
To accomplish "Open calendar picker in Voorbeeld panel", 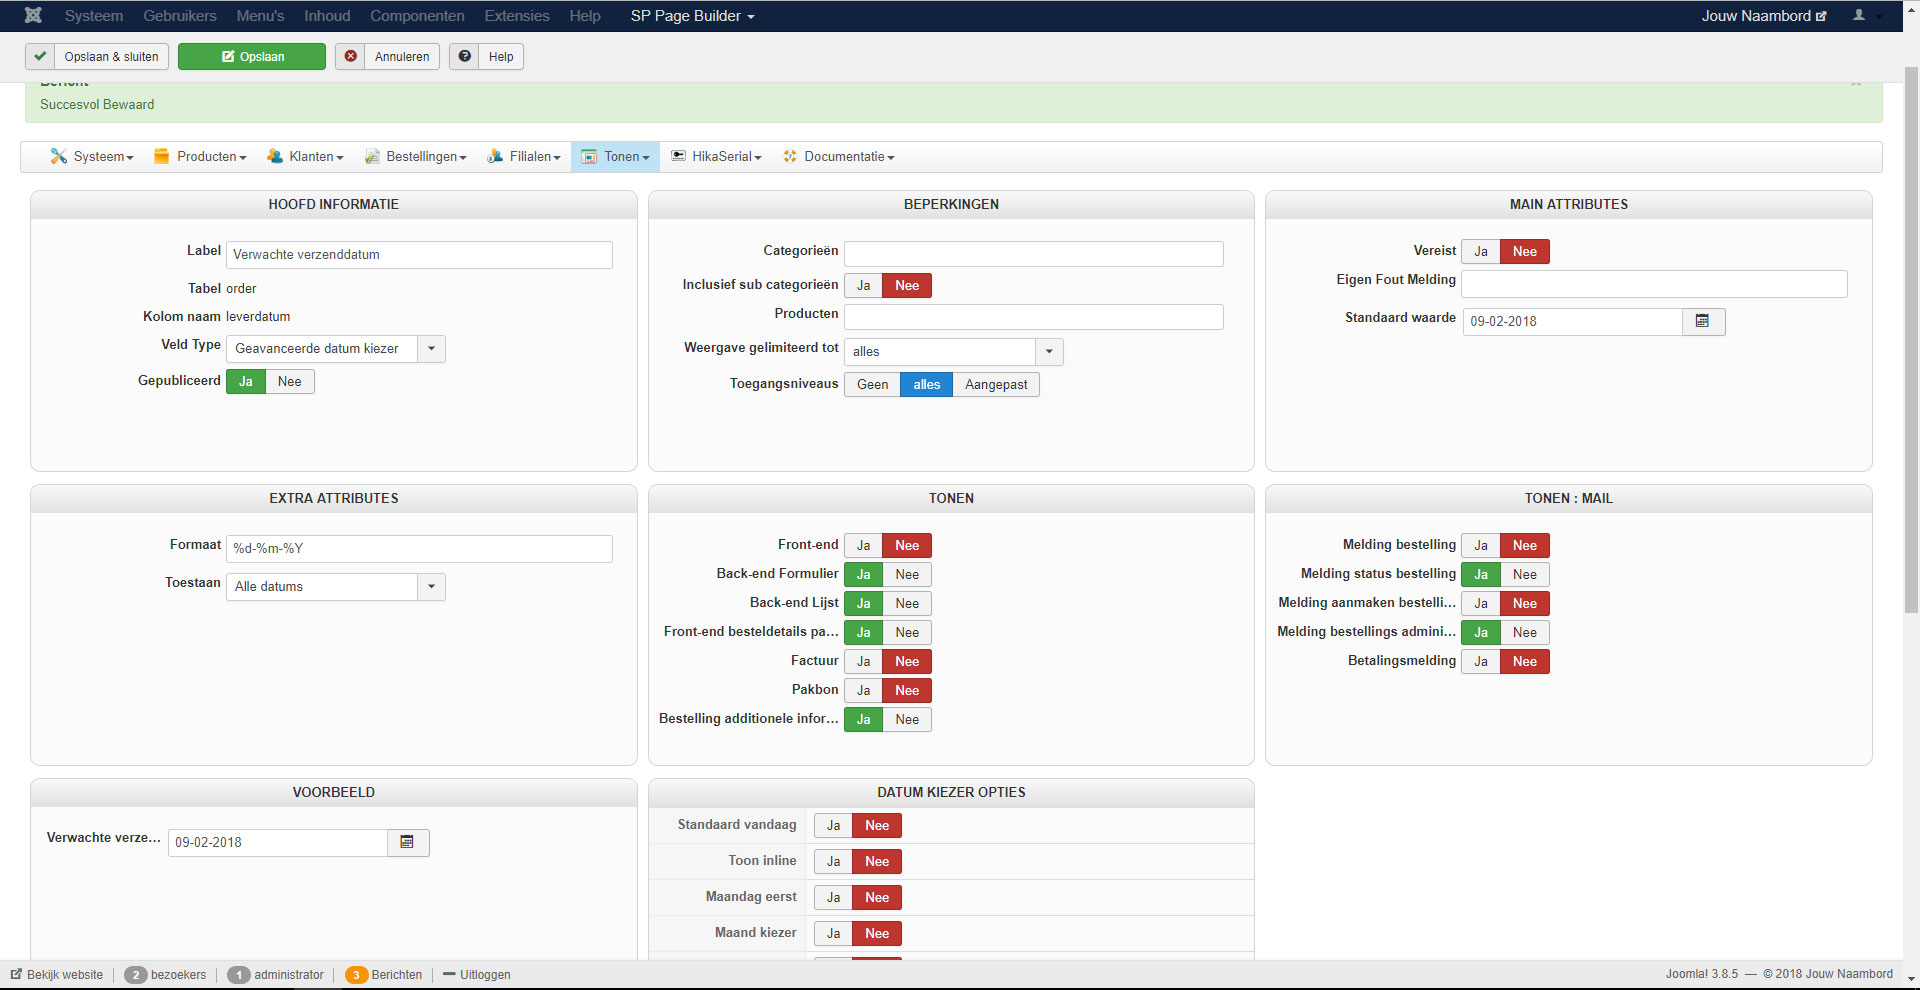I will pos(407,842).
